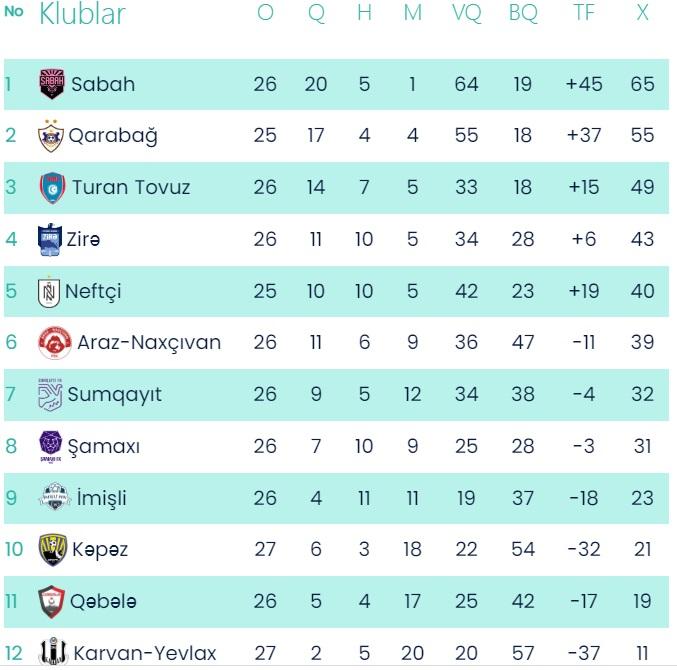The image size is (677, 670).
Task: Click the Qarabağ club crest
Action: coord(50,136)
